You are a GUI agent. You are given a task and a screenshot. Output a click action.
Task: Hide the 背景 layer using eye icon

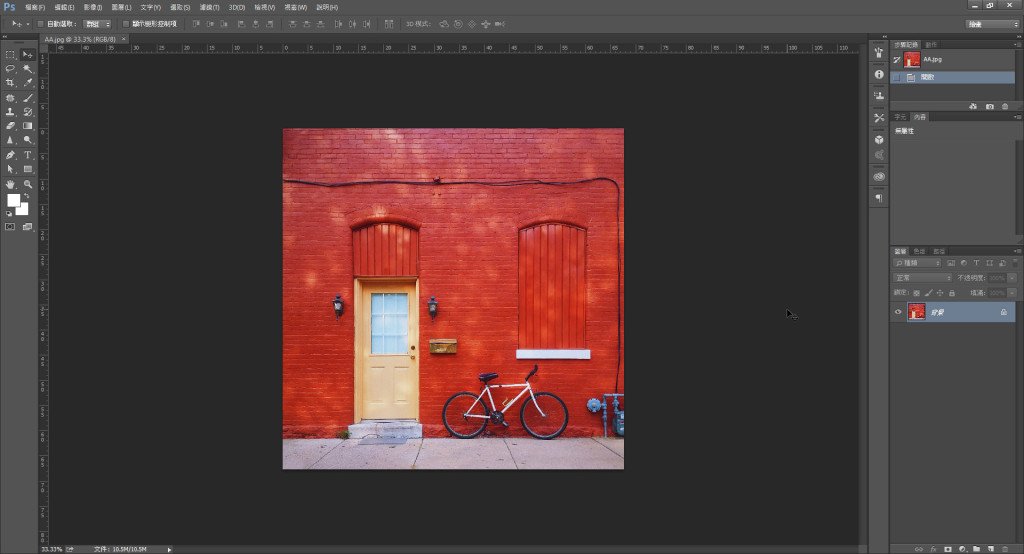click(898, 313)
